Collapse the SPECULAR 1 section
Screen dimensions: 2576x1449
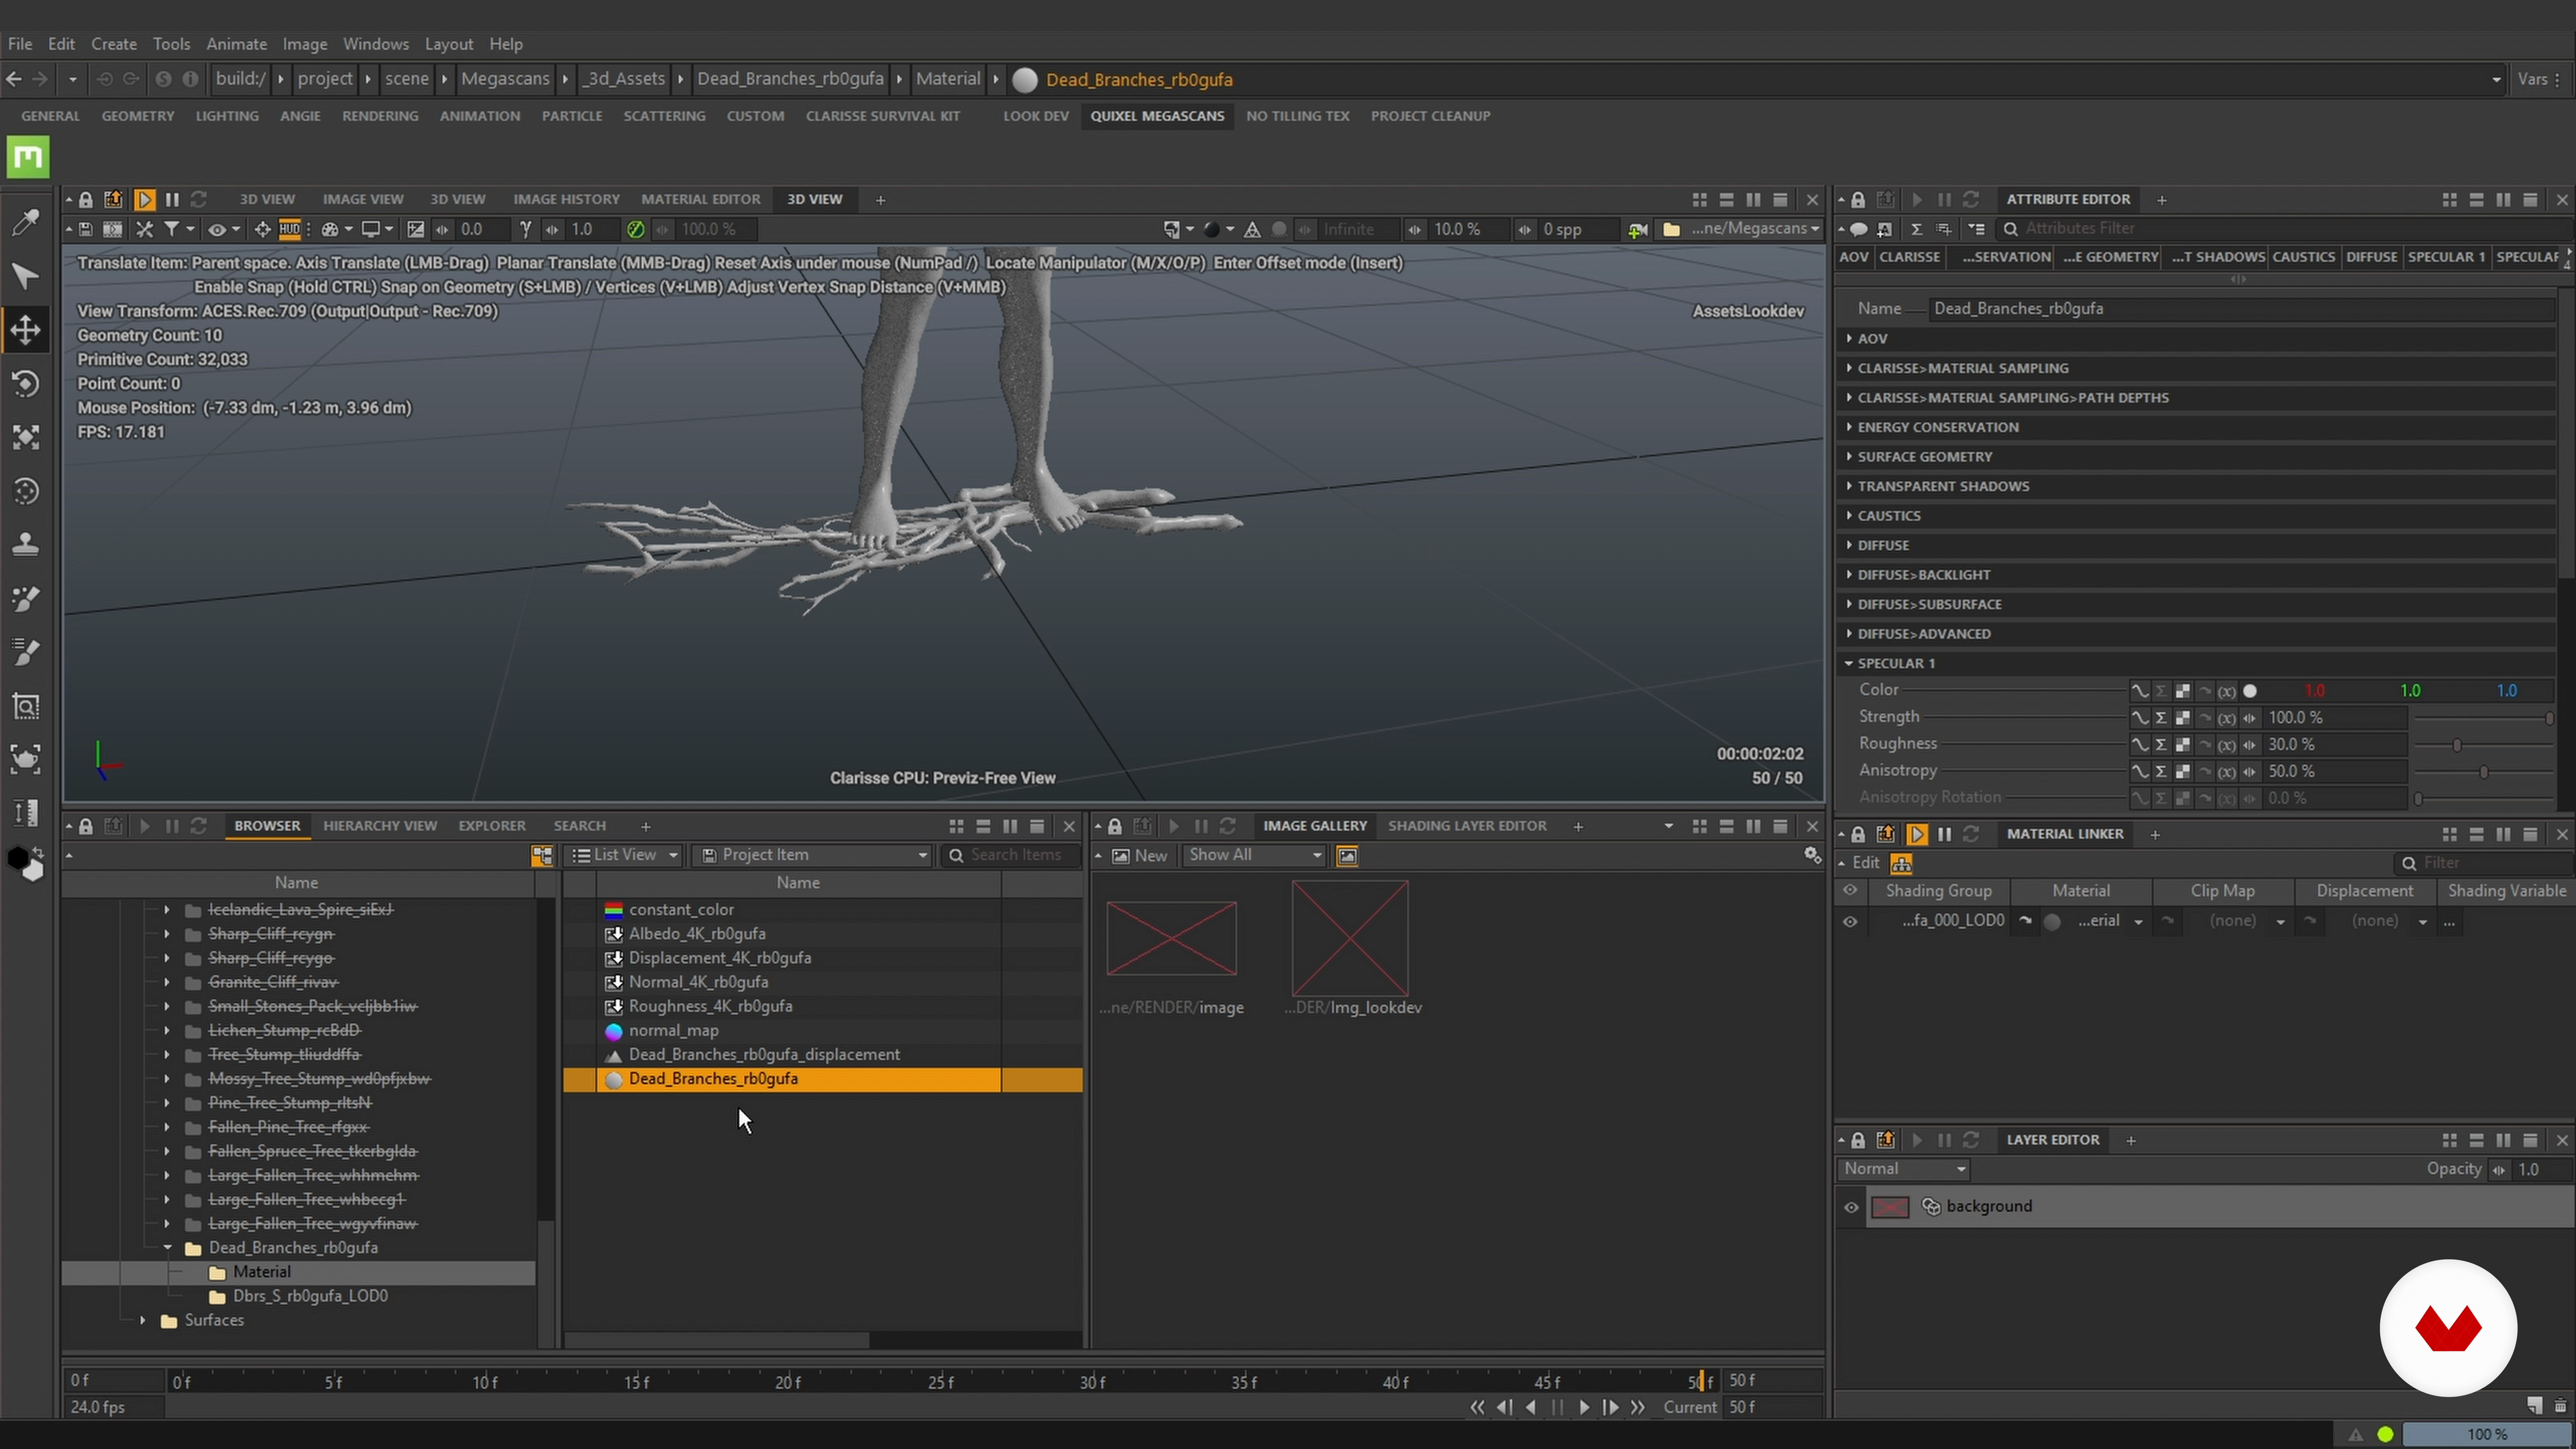click(1849, 663)
